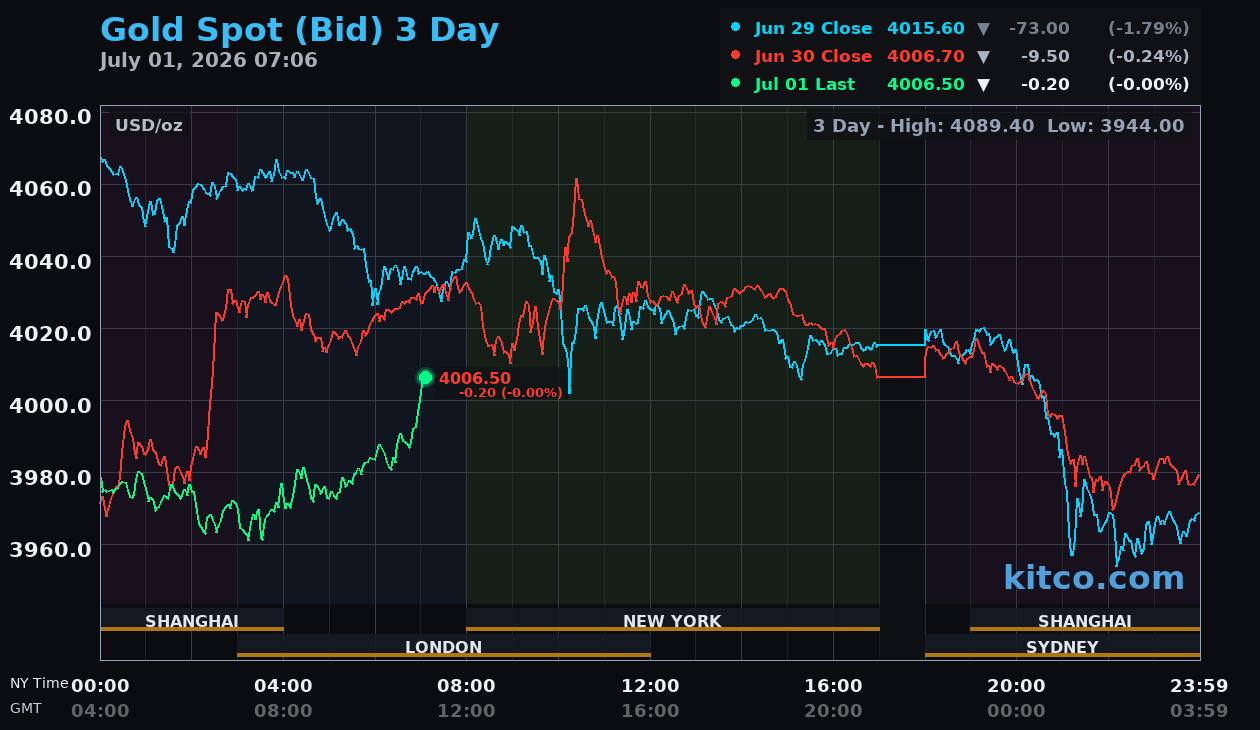1260x730 pixels.
Task: Click the NY time 08:00 axis label
Action: click(x=466, y=686)
